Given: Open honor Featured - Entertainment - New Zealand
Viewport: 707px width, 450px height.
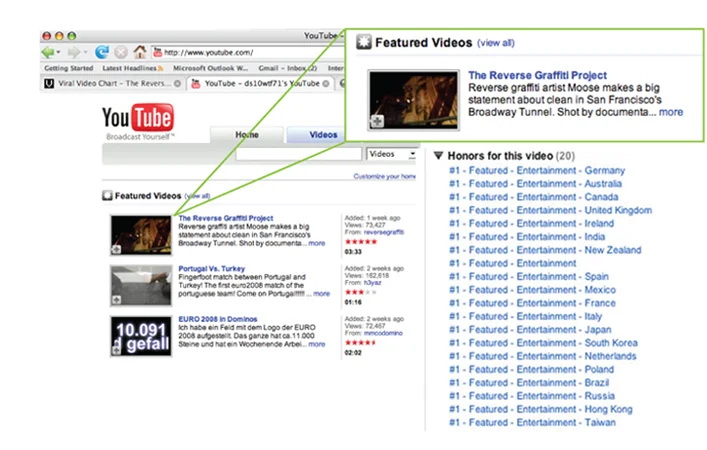Looking at the screenshot, I should (x=545, y=250).
